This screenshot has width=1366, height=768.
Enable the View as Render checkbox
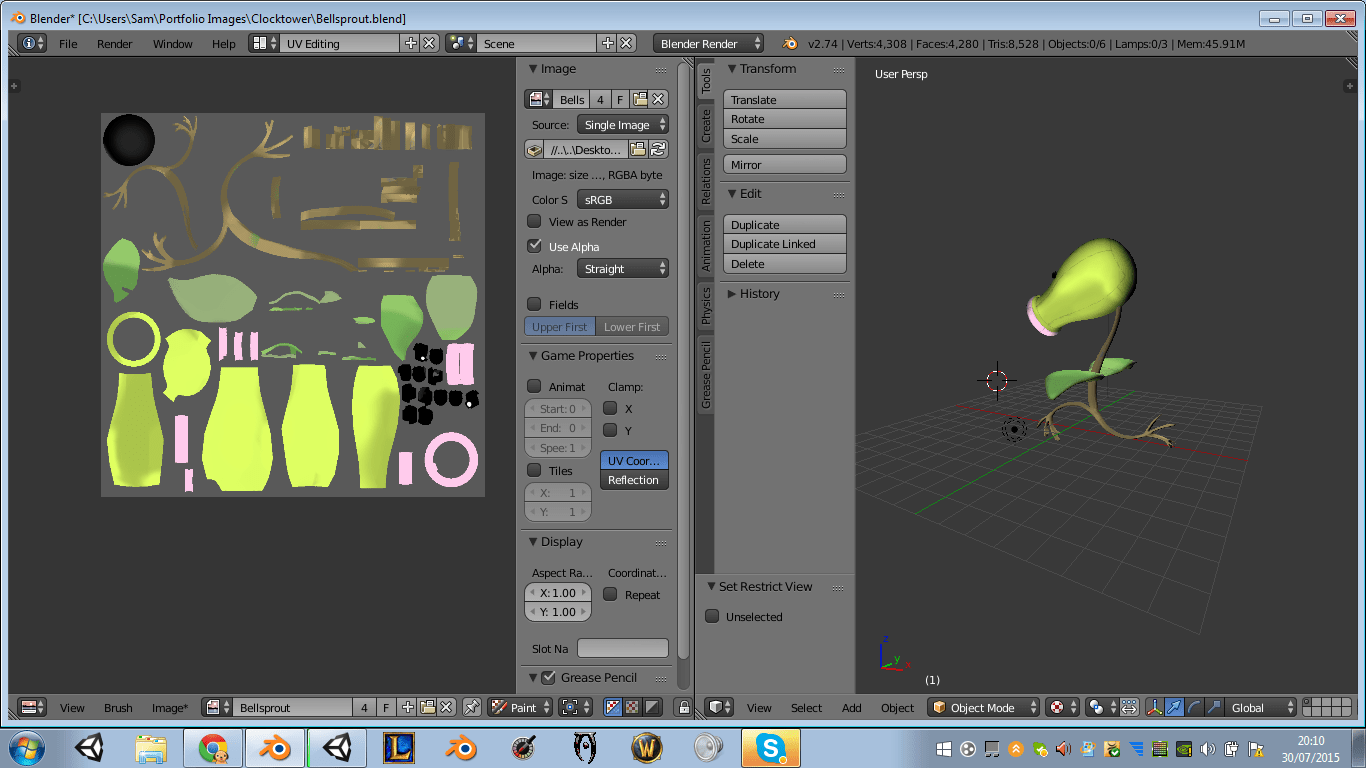534,222
